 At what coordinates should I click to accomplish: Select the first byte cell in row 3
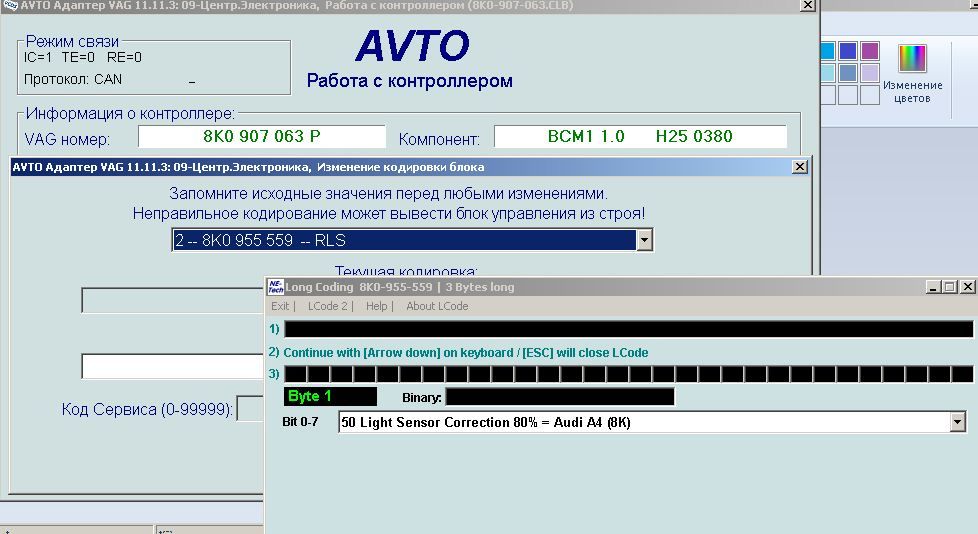295,374
